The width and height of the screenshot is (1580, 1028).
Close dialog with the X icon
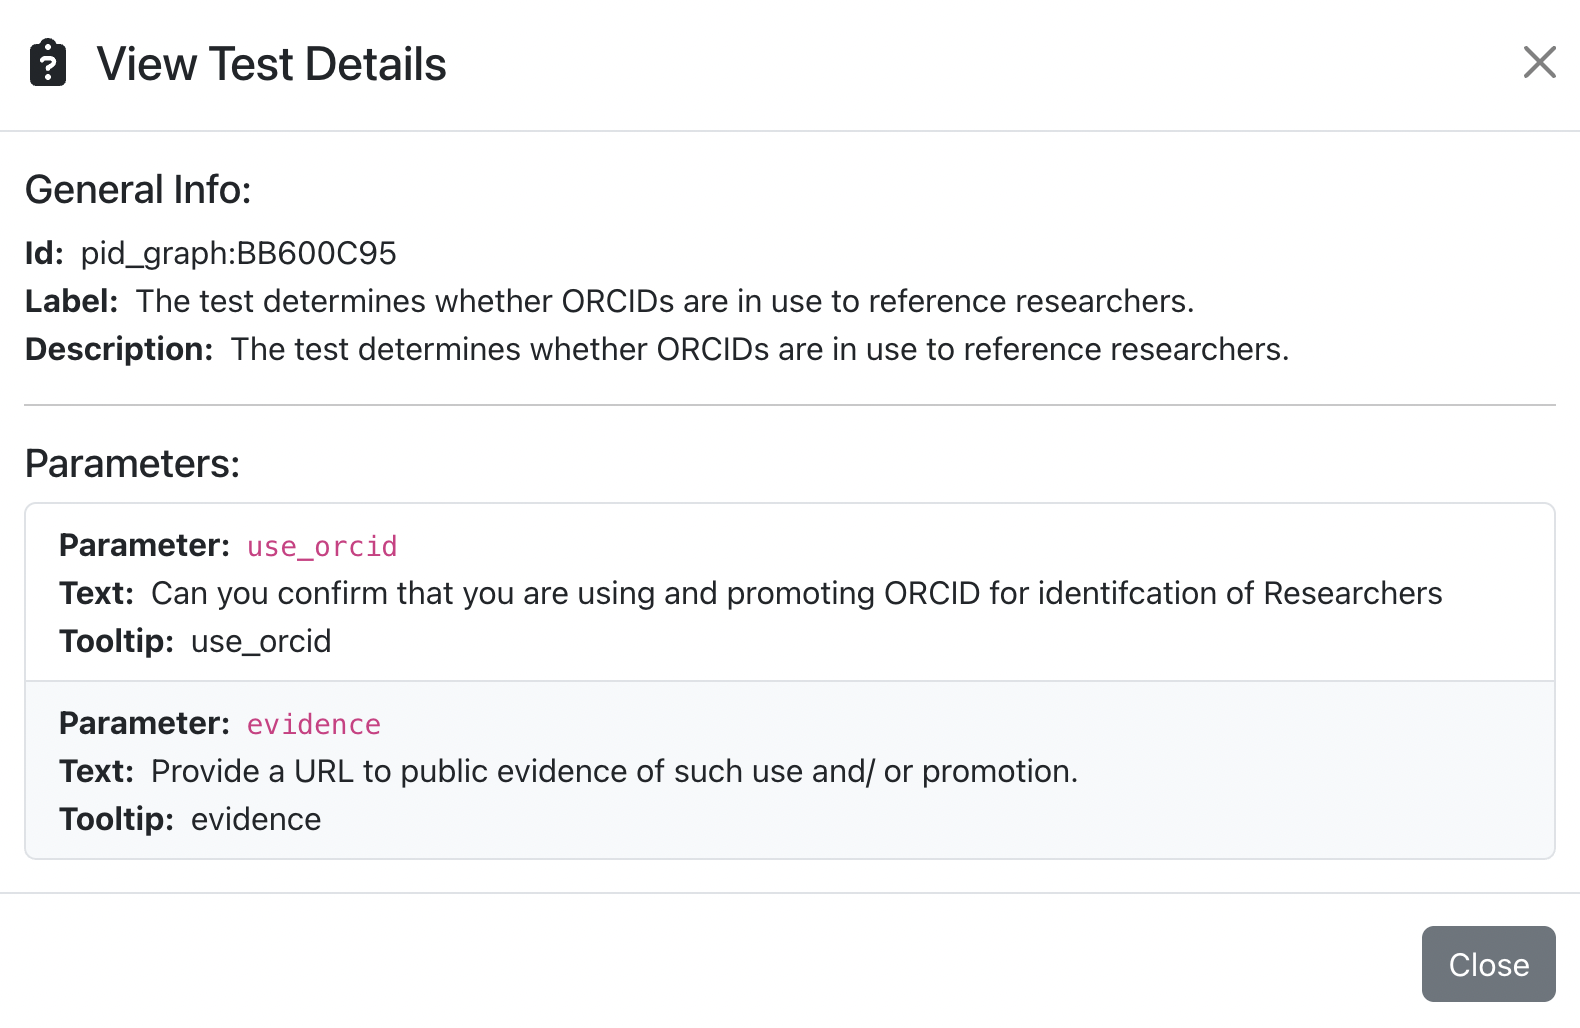tap(1539, 62)
